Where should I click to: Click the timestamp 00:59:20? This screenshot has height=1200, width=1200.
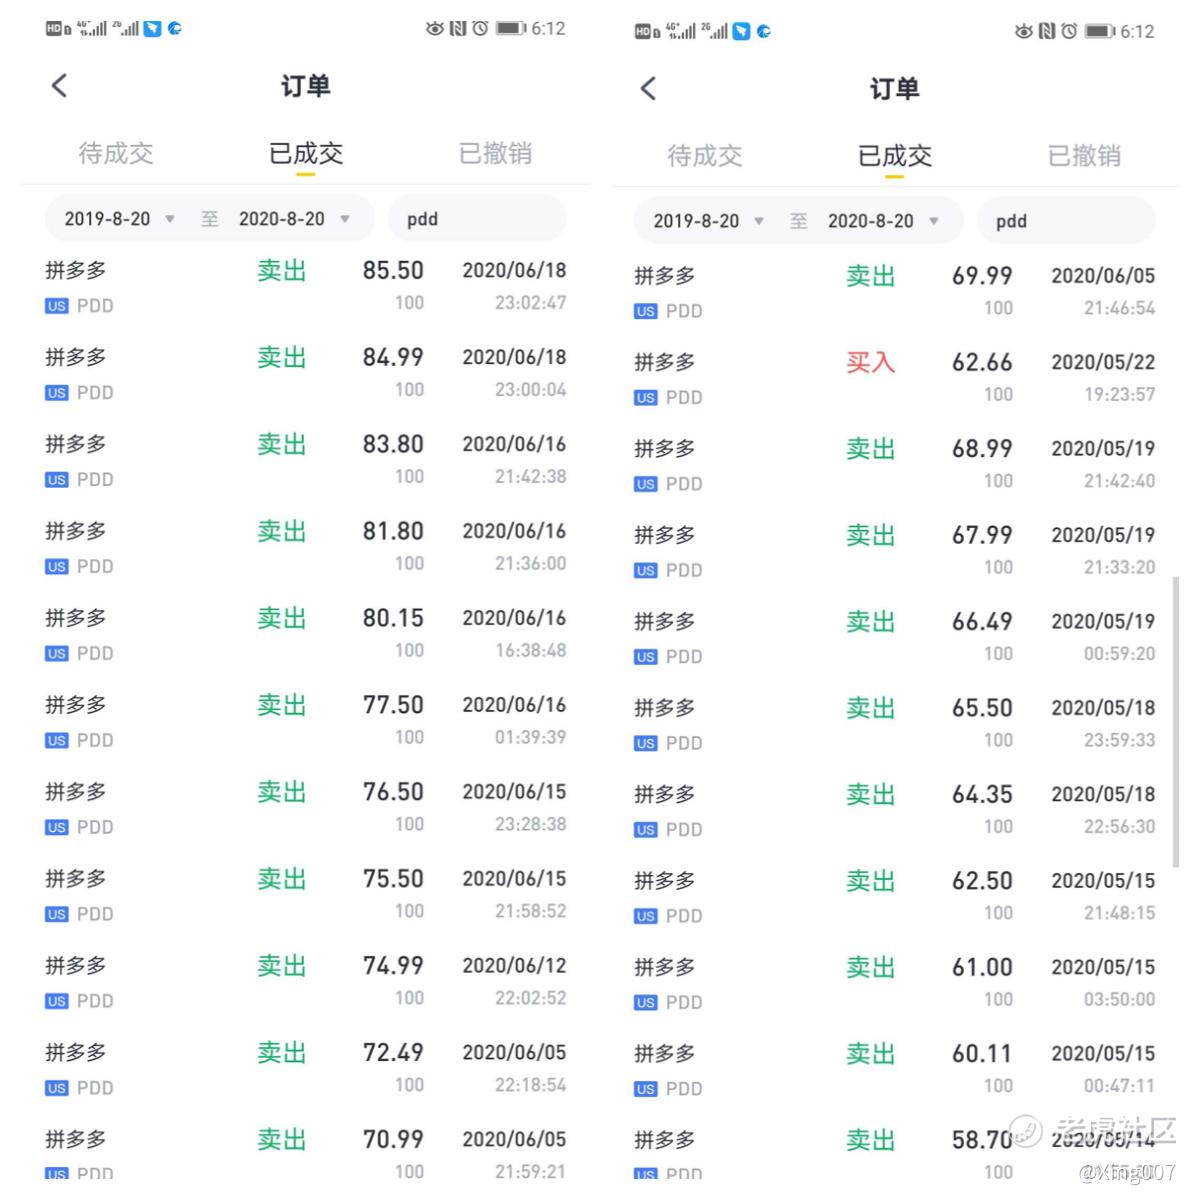[1119, 654]
